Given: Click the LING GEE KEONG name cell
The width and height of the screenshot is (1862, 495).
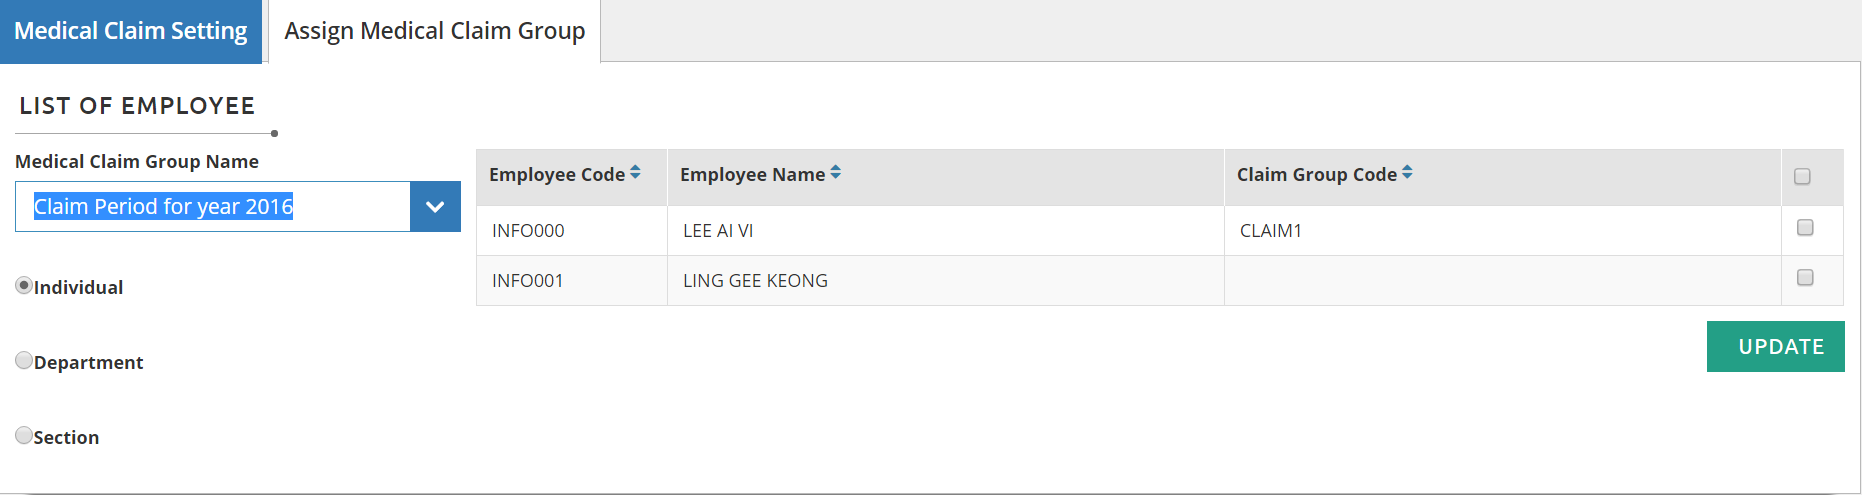Looking at the screenshot, I should (x=755, y=281).
